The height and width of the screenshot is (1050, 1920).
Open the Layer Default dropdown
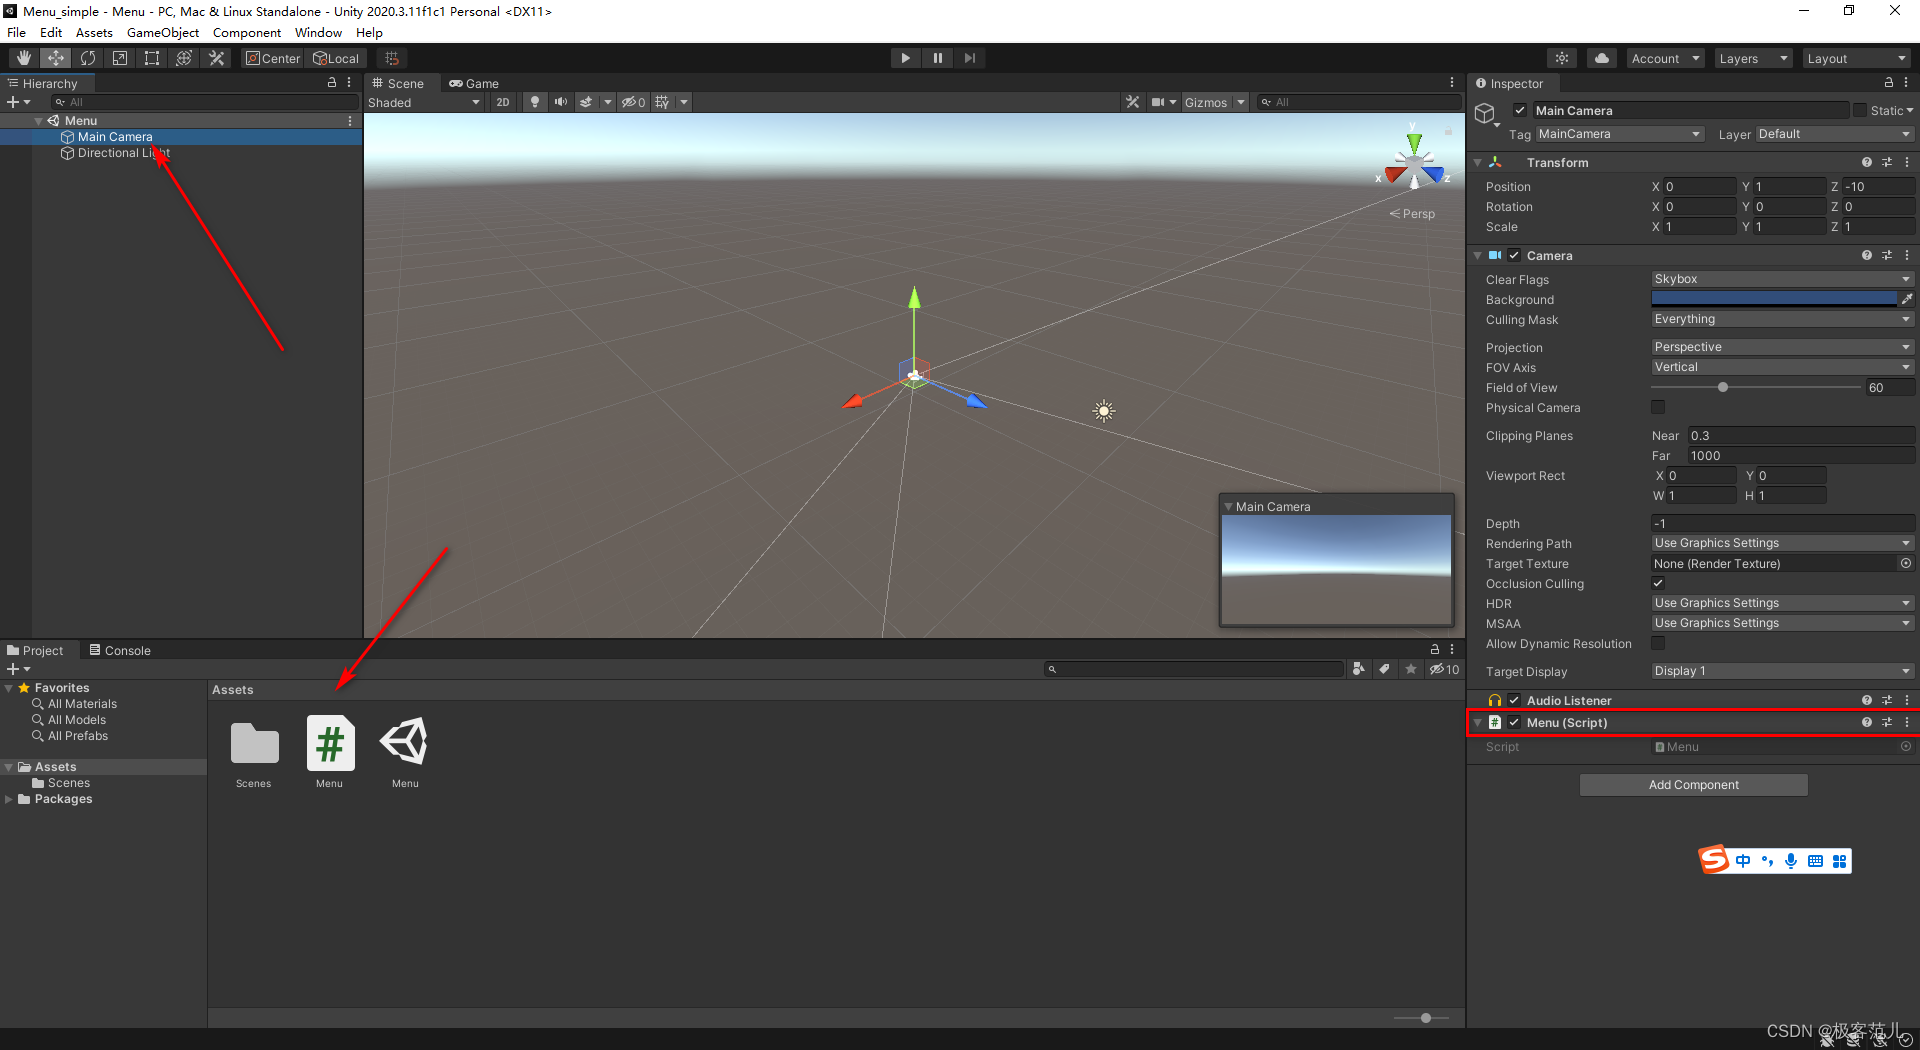[1835, 134]
